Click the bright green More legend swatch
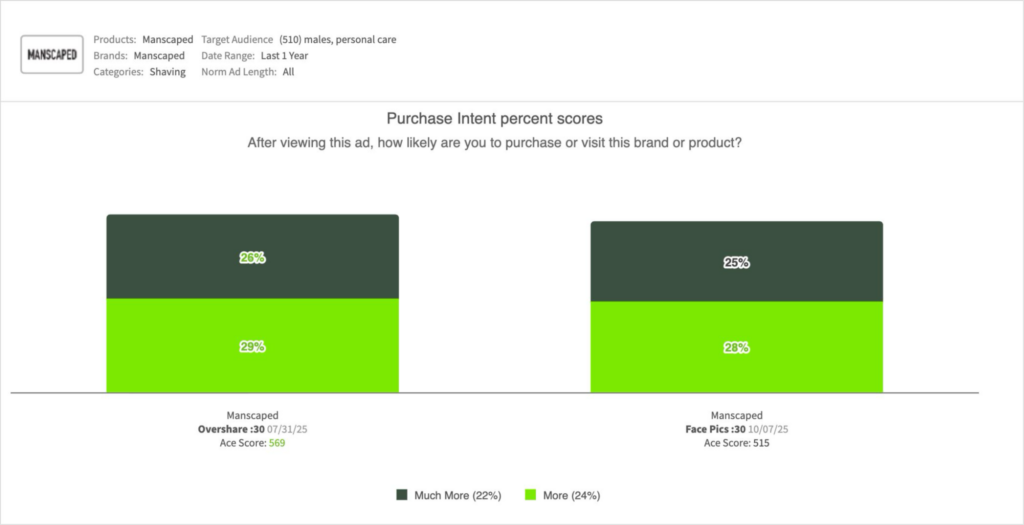Image resolution: width=1024 pixels, height=525 pixels. tap(531, 495)
